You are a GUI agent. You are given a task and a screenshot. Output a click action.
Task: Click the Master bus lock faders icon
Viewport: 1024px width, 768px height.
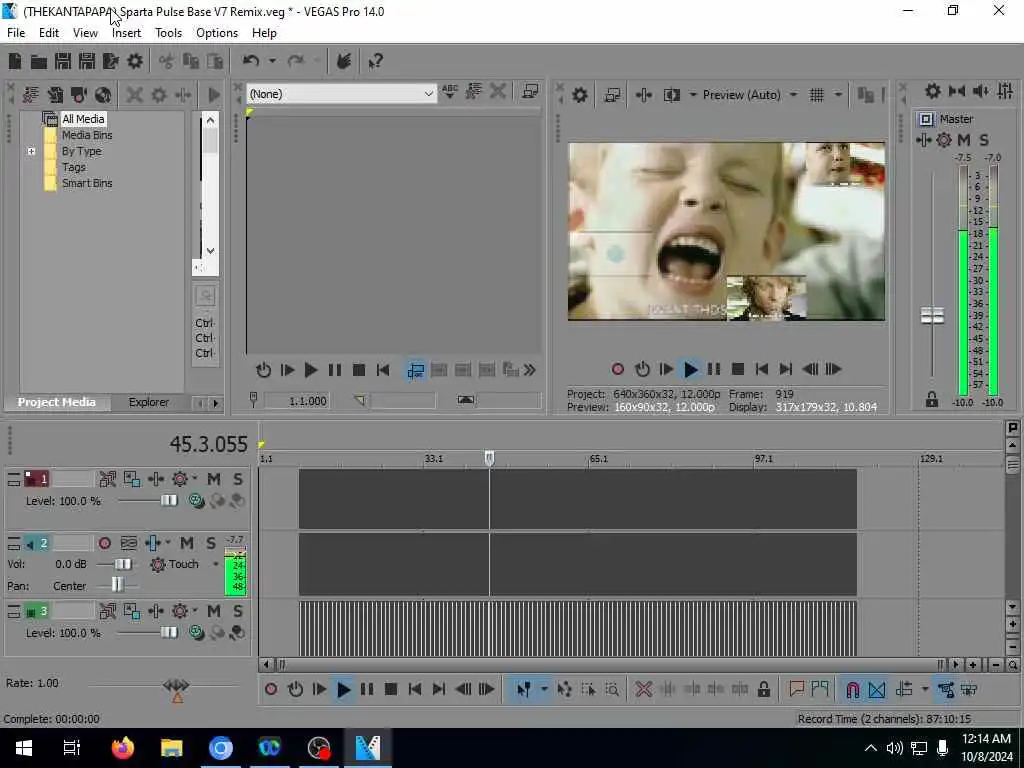coord(932,399)
